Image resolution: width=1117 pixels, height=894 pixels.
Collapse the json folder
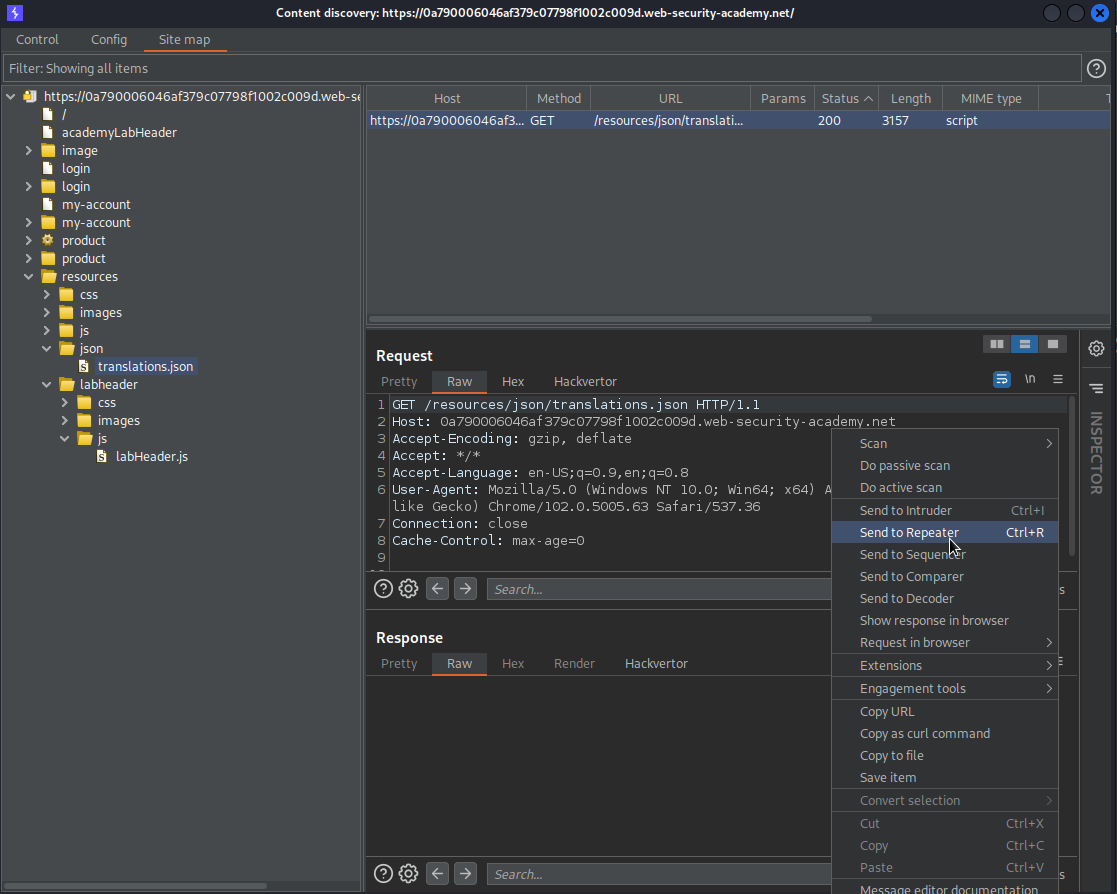pyautogui.click(x=46, y=348)
